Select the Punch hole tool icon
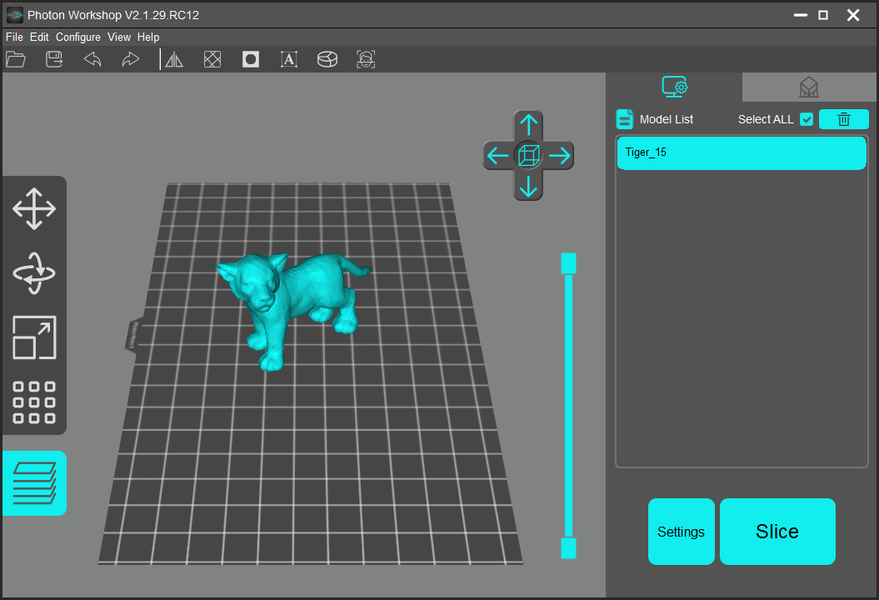Image resolution: width=879 pixels, height=600 pixels. [251, 59]
